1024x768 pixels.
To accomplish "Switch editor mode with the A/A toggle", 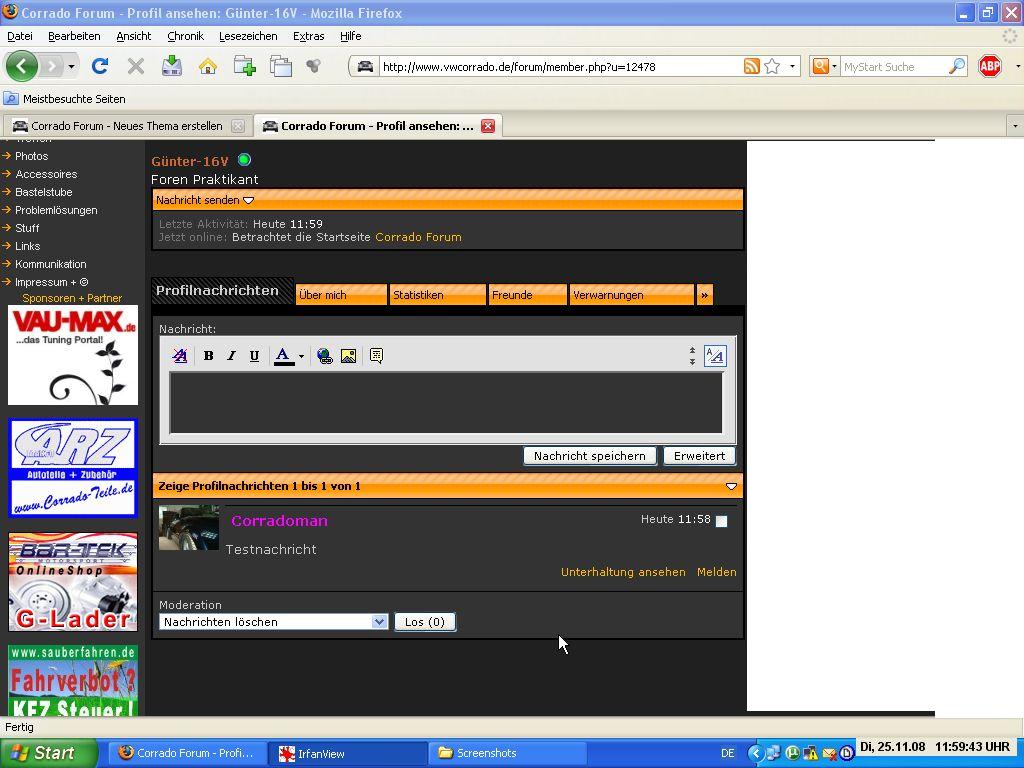I will [715, 356].
